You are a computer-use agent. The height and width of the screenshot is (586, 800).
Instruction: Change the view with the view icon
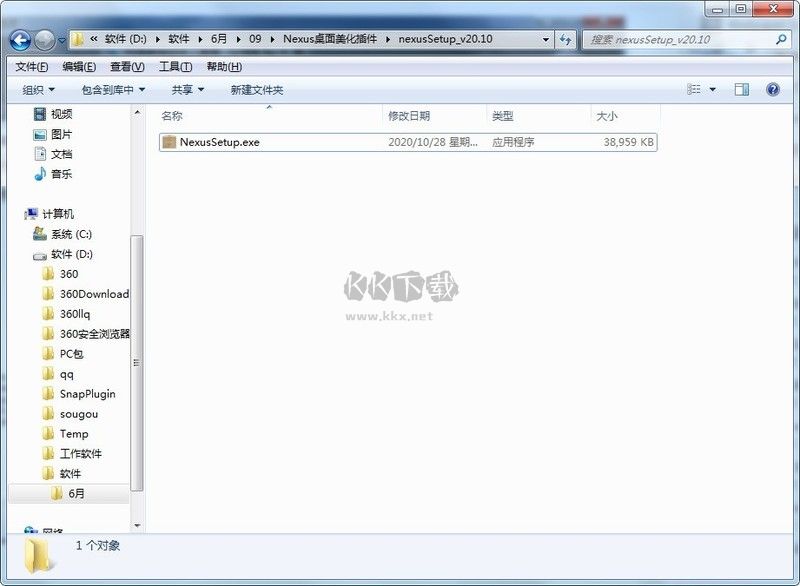coord(693,90)
